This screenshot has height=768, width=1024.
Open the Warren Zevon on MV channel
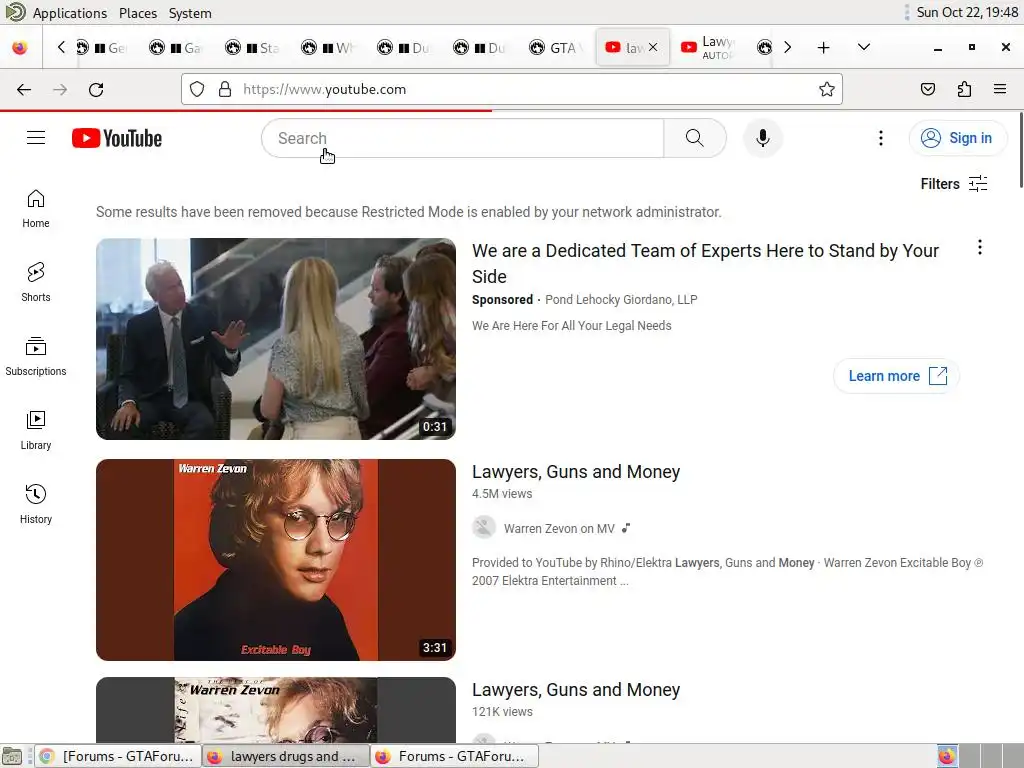tap(559, 528)
